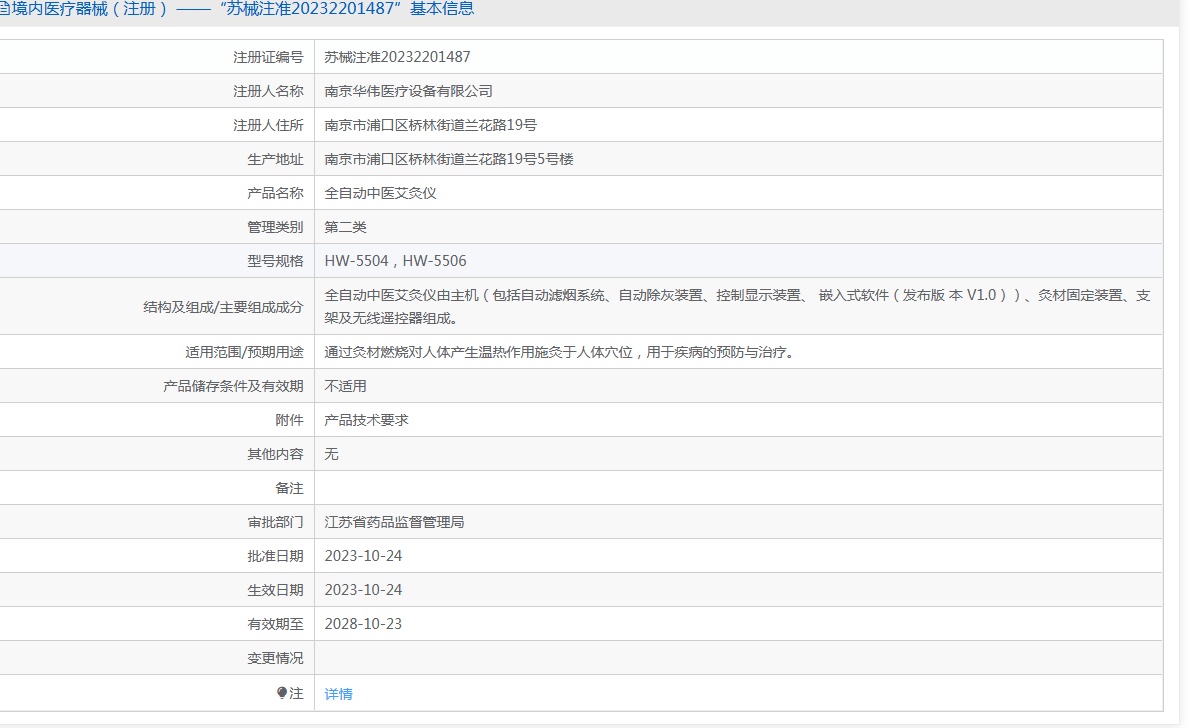Screen dimensions: 1196x728
Task: Click the structure description starting 全自动中医艾灸仪由主机
Action: tap(738, 307)
